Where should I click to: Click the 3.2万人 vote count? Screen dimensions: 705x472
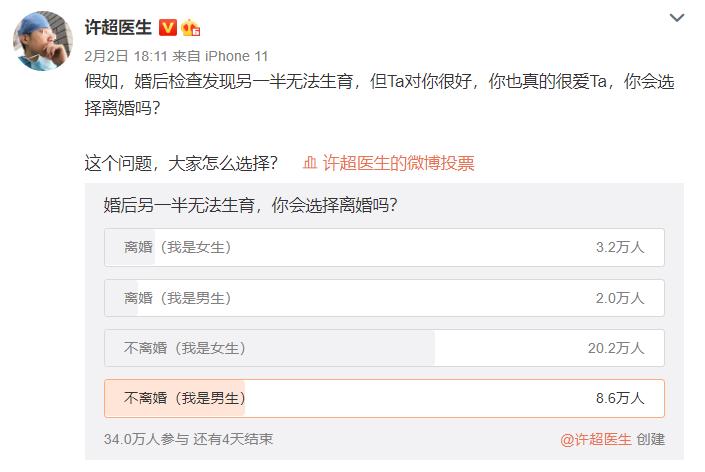[620, 247]
